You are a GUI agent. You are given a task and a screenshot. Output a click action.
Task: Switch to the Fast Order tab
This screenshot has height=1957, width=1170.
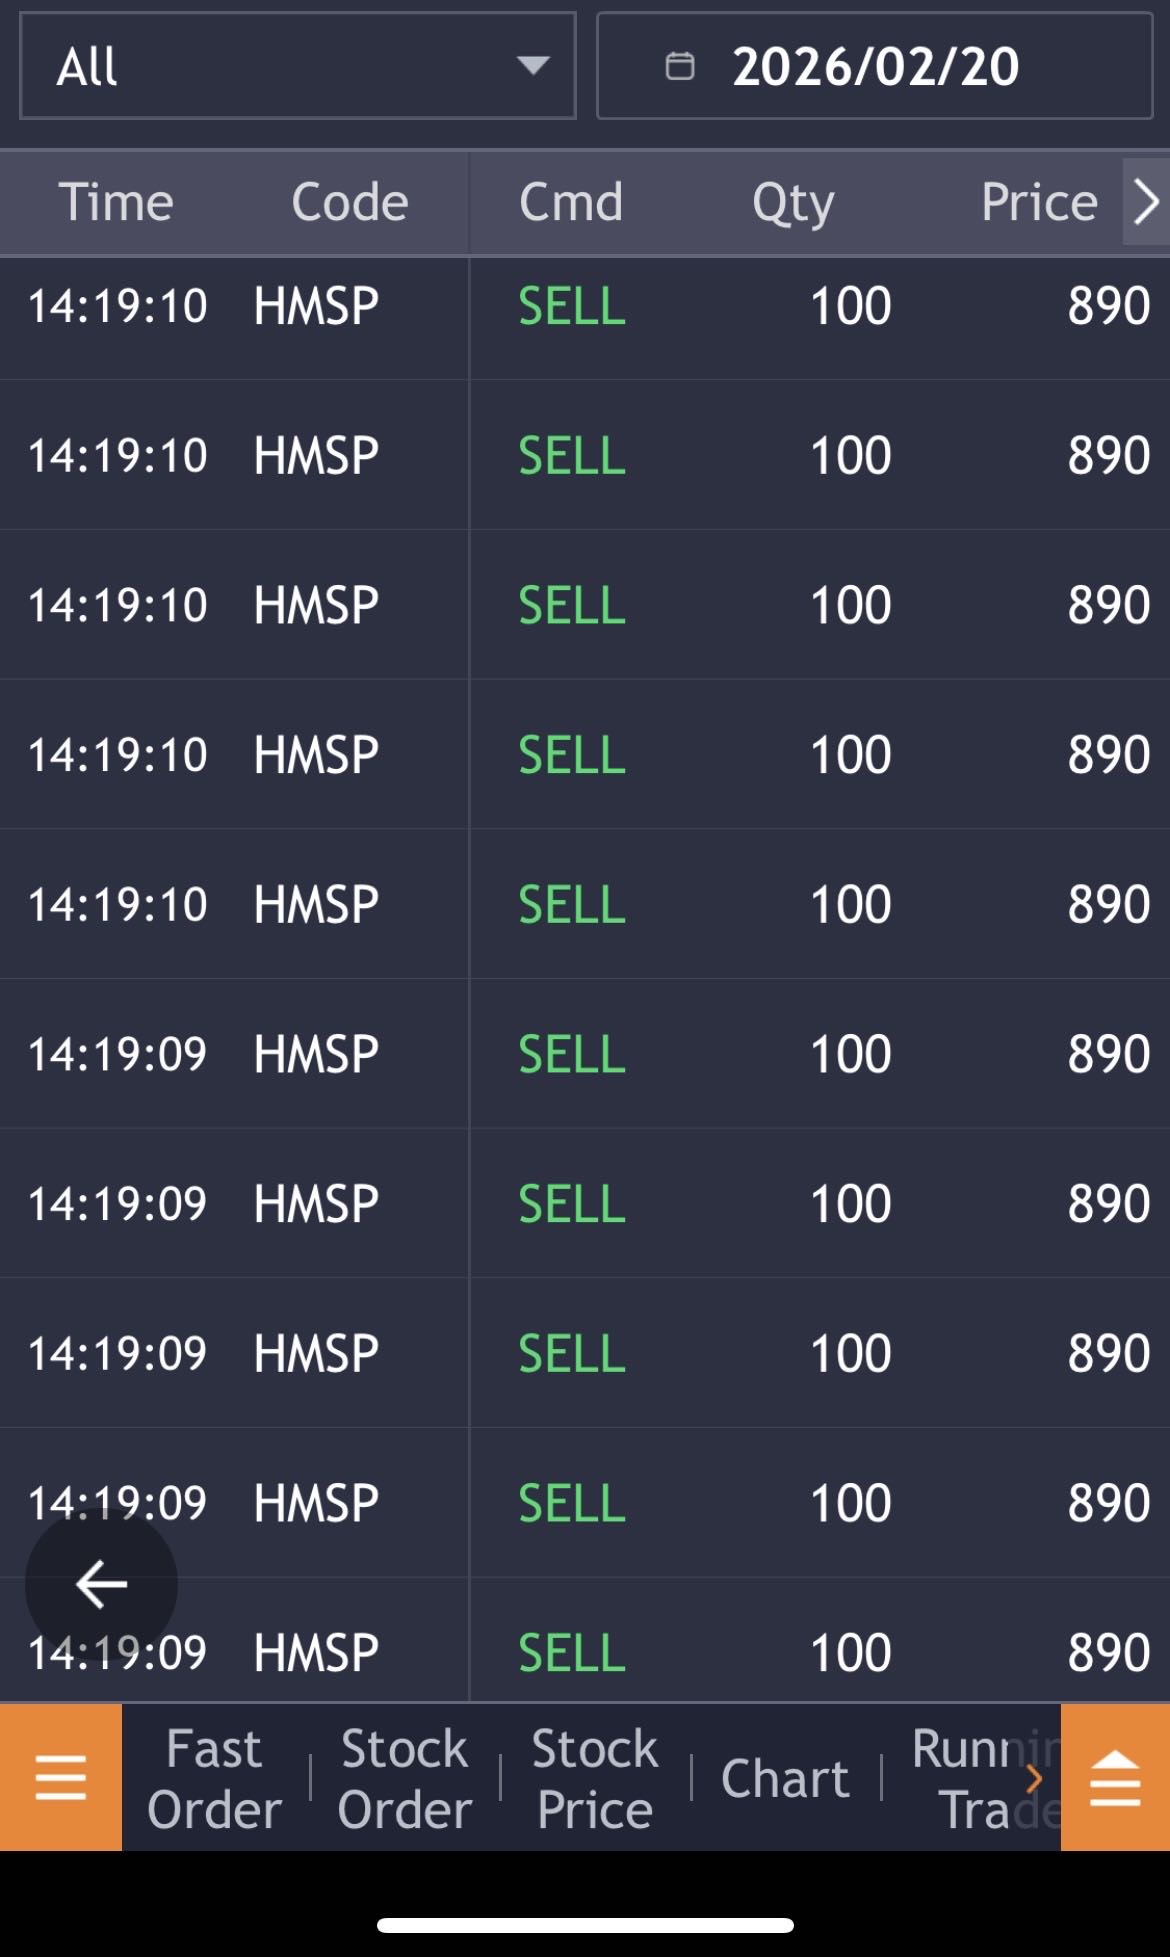pyautogui.click(x=214, y=1778)
